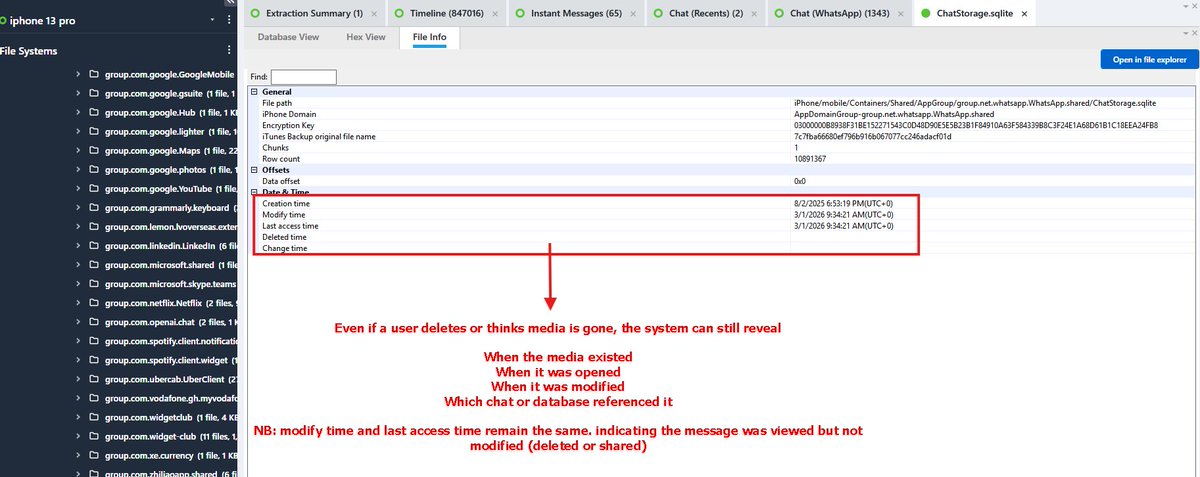This screenshot has height=477, width=1200.
Task: Click folder icon beside group.com.google.lighter
Action: click(x=94, y=131)
